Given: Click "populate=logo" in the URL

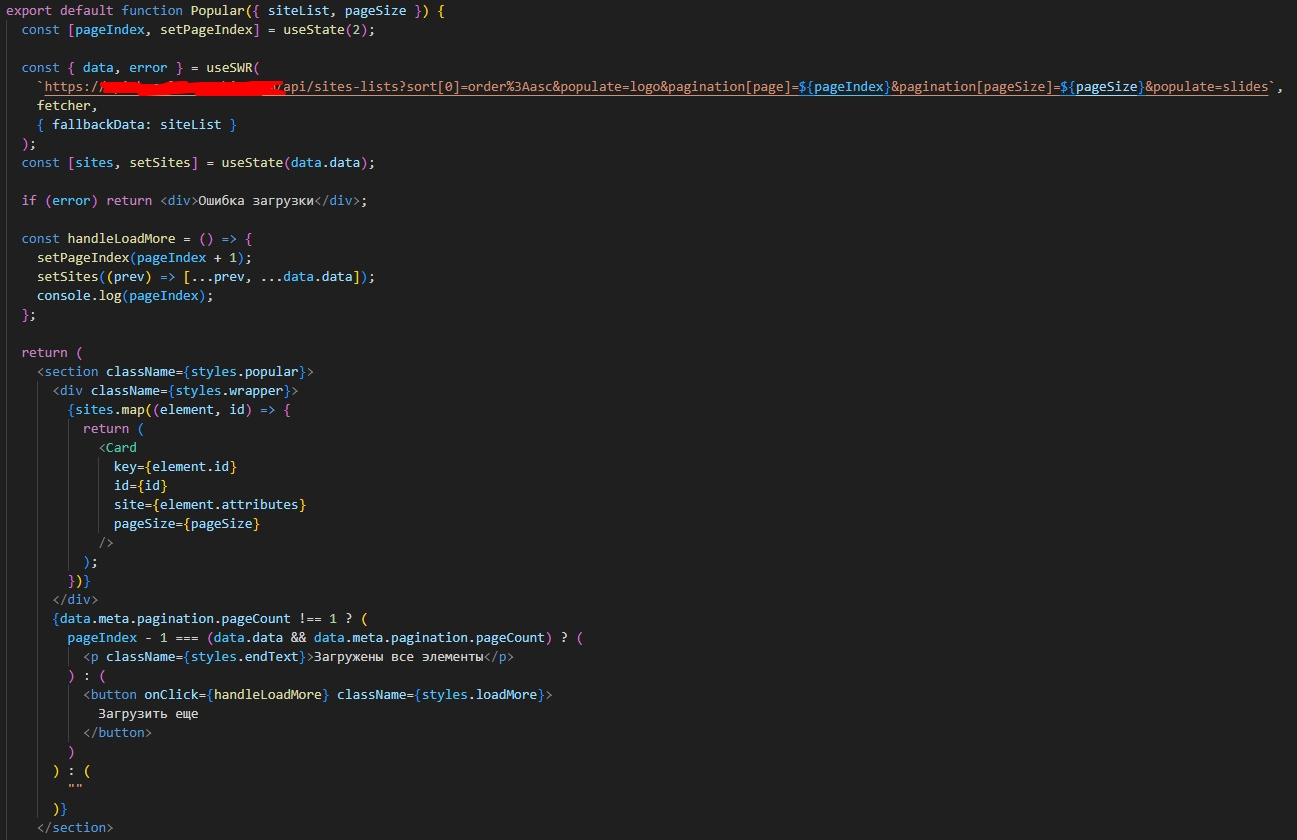Looking at the screenshot, I should click(609, 87).
